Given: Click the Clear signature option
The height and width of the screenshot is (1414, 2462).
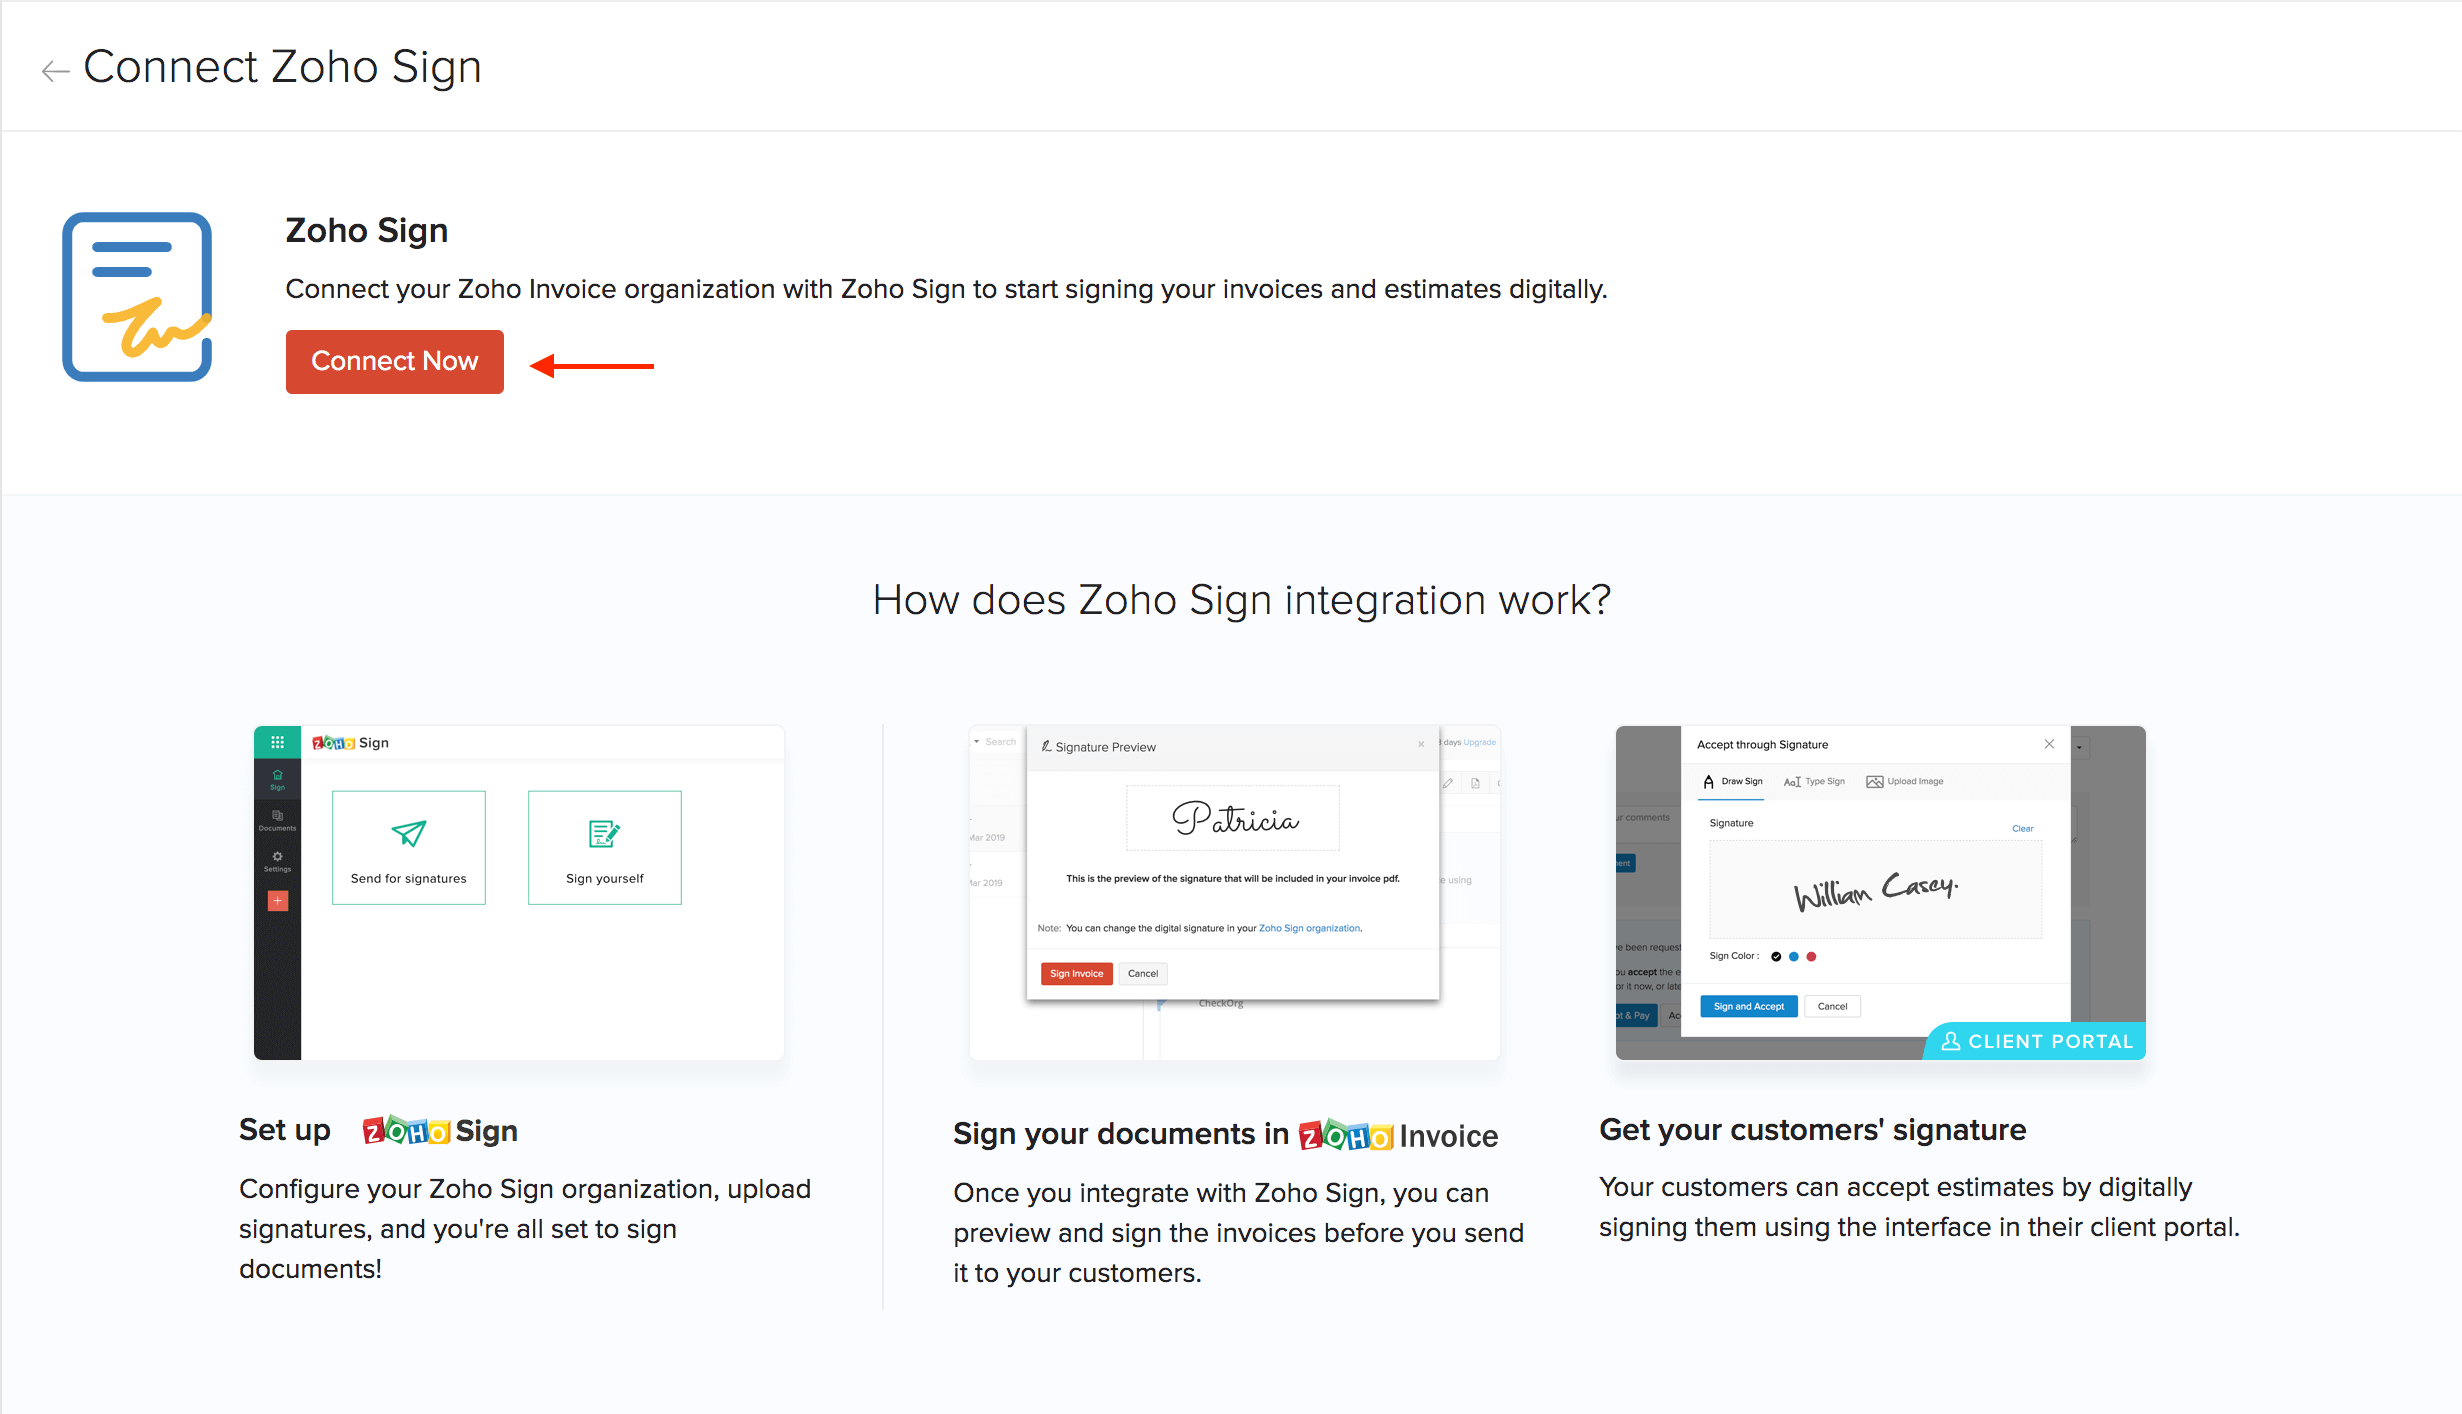Looking at the screenshot, I should point(2022,824).
